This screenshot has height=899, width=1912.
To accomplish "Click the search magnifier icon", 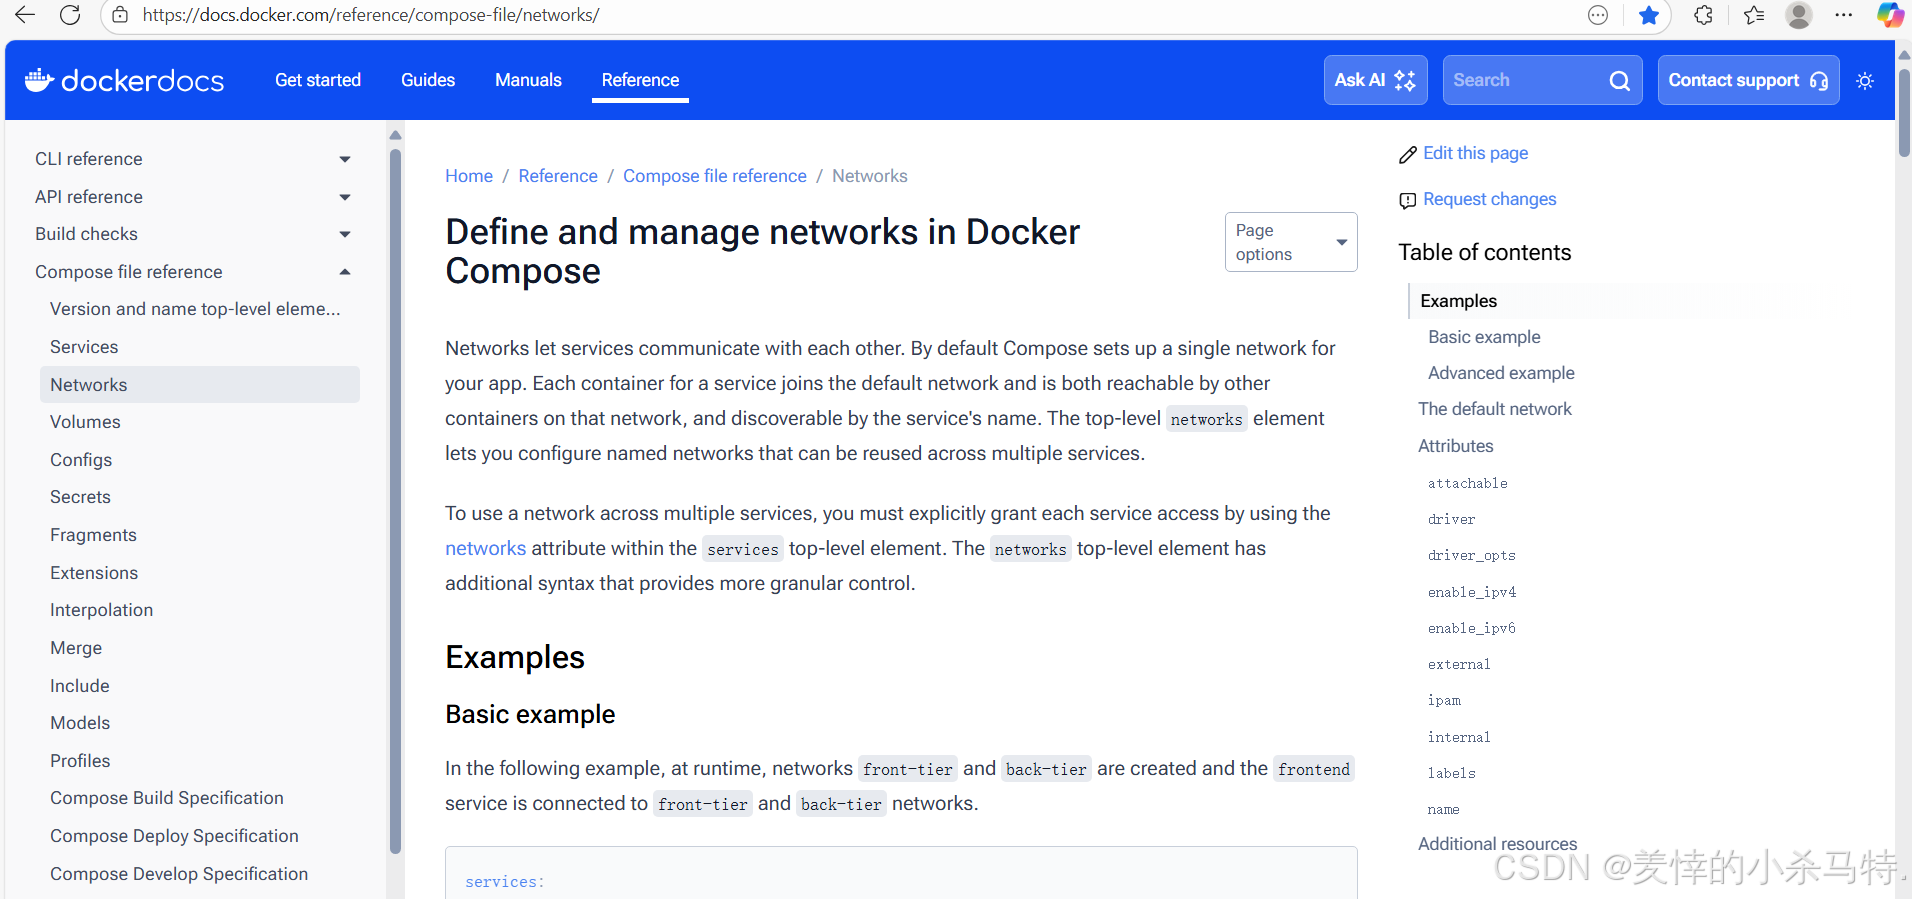I will (1619, 81).
